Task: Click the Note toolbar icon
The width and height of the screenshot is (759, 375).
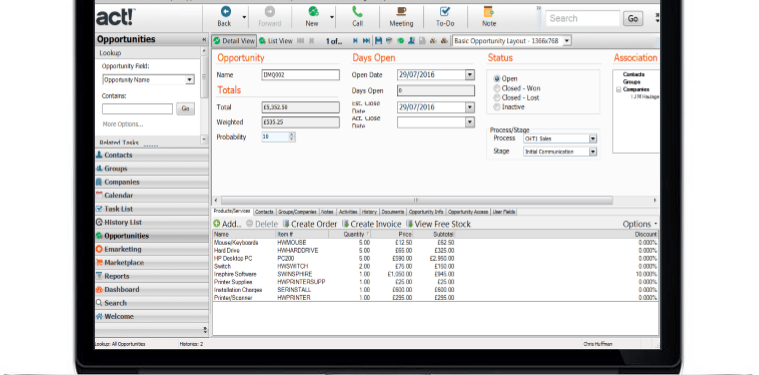Action: pos(488,12)
